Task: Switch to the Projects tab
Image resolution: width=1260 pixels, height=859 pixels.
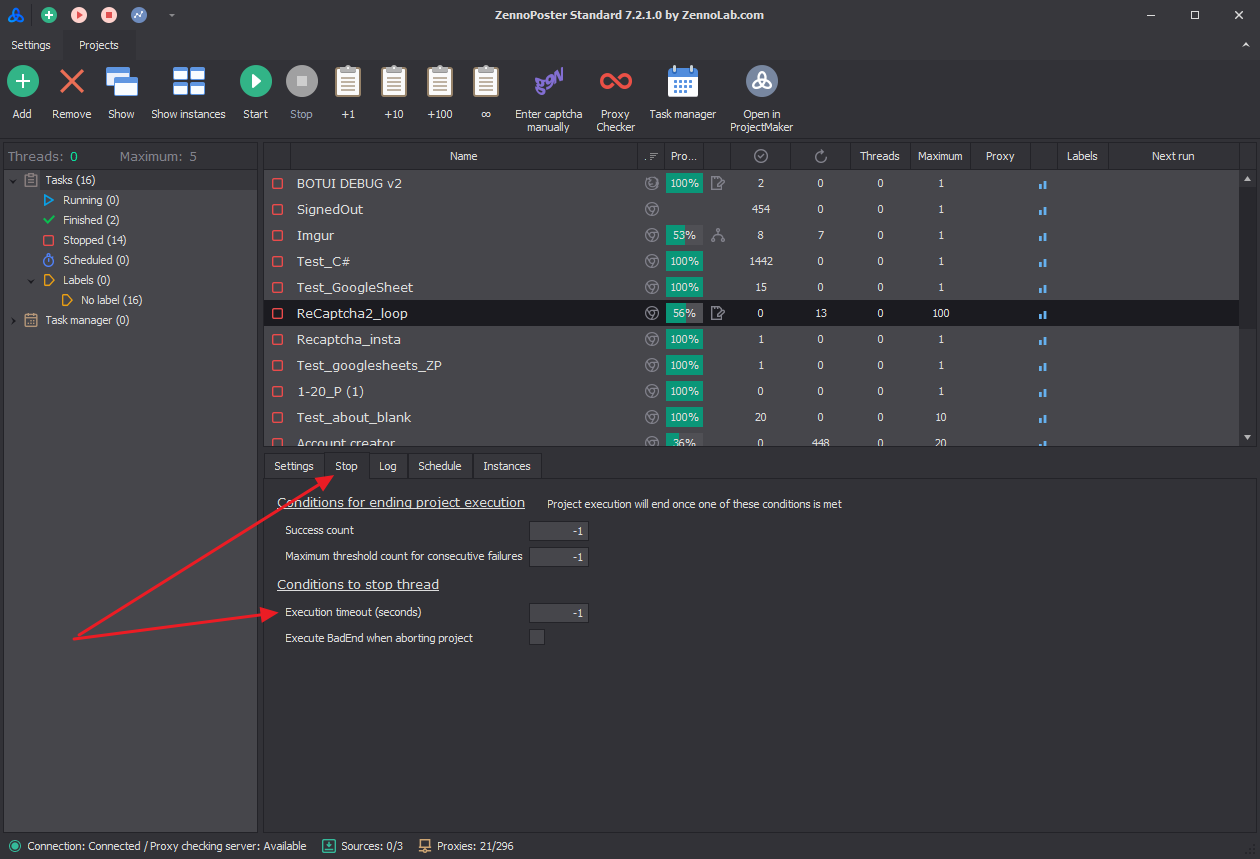Action: (x=99, y=45)
